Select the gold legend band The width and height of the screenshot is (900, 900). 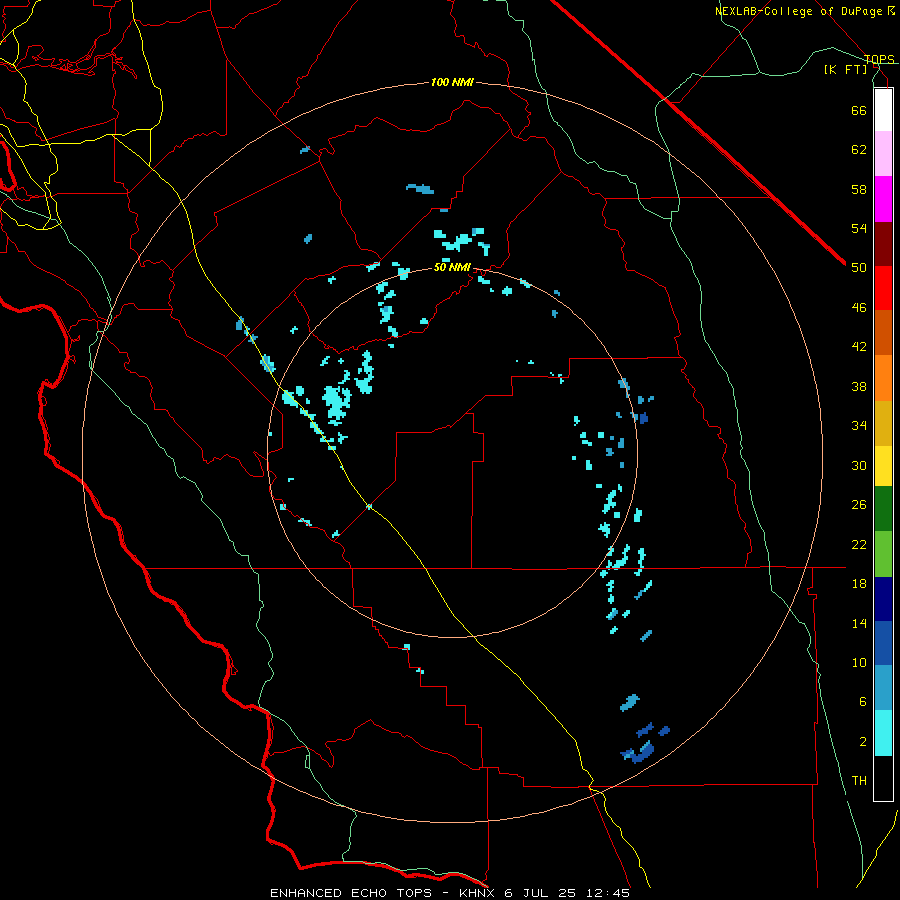pyautogui.click(x=883, y=424)
